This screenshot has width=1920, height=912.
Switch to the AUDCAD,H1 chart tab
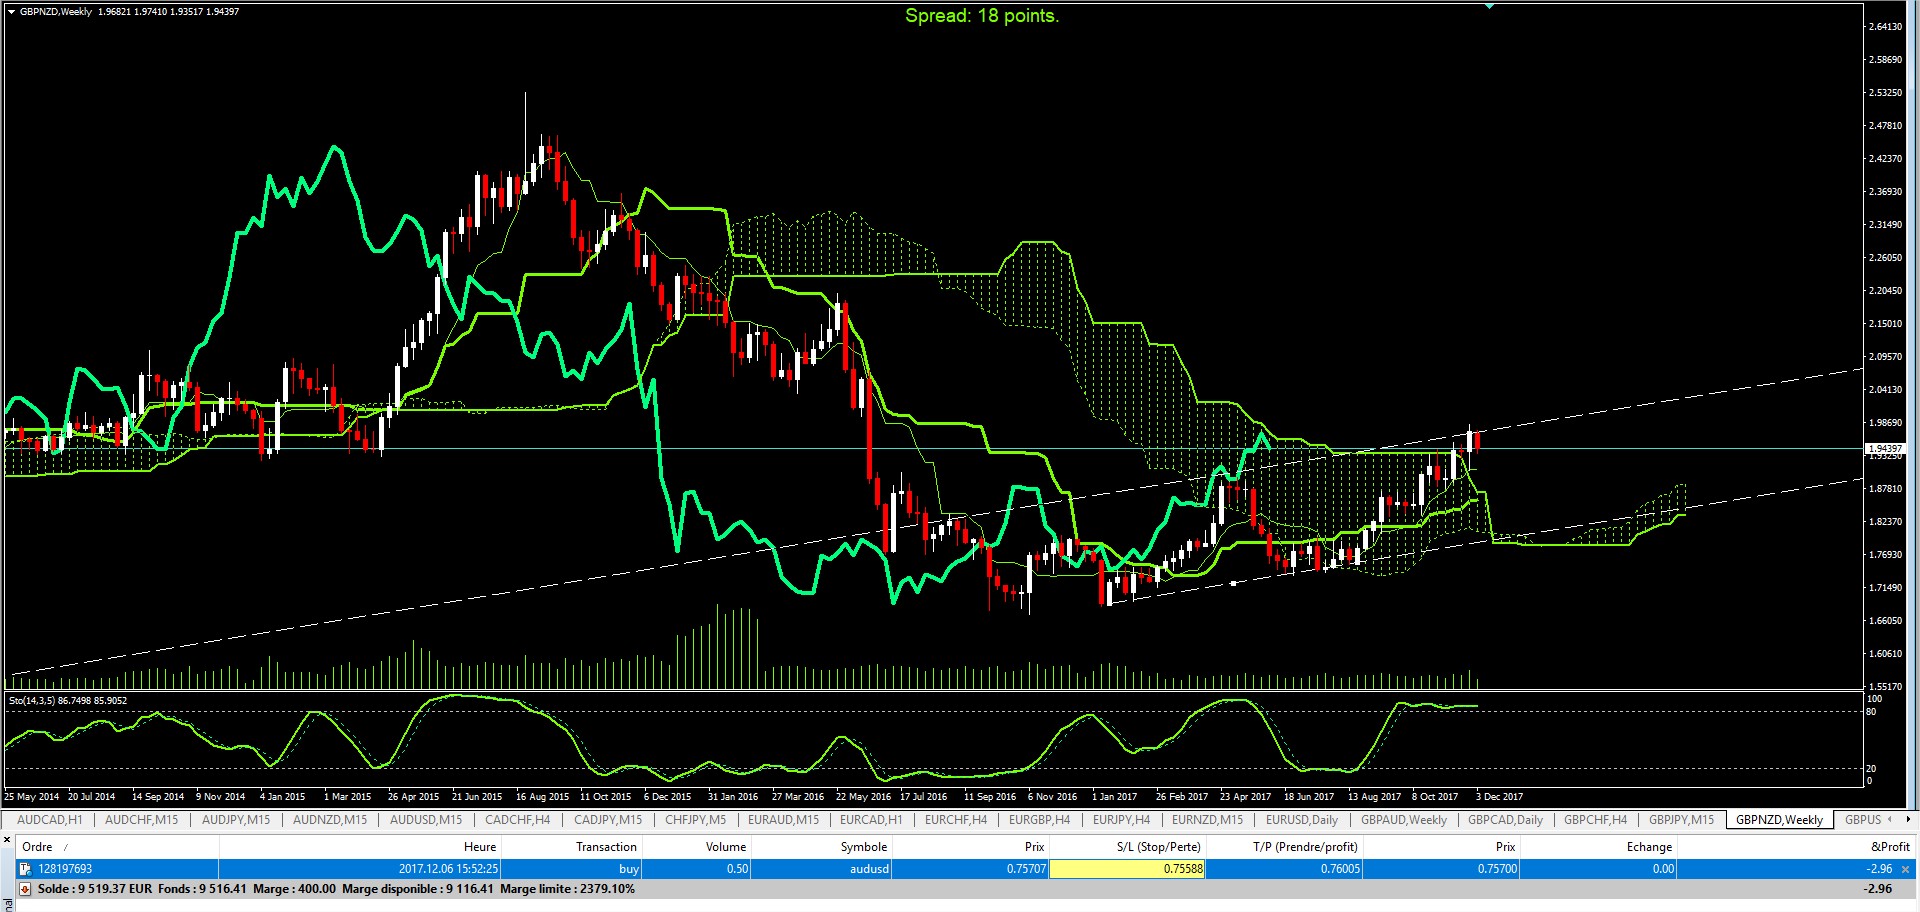50,820
